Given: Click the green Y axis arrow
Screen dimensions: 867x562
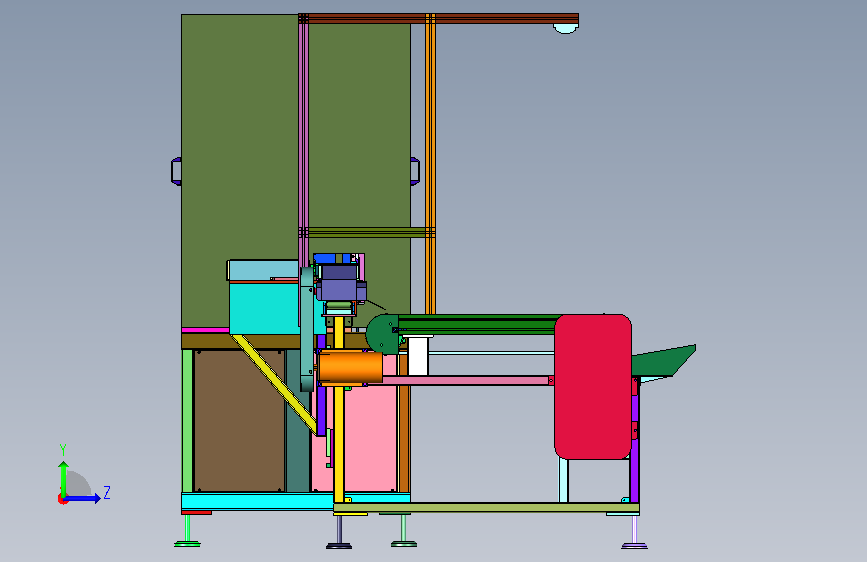Looking at the screenshot, I should [64, 478].
